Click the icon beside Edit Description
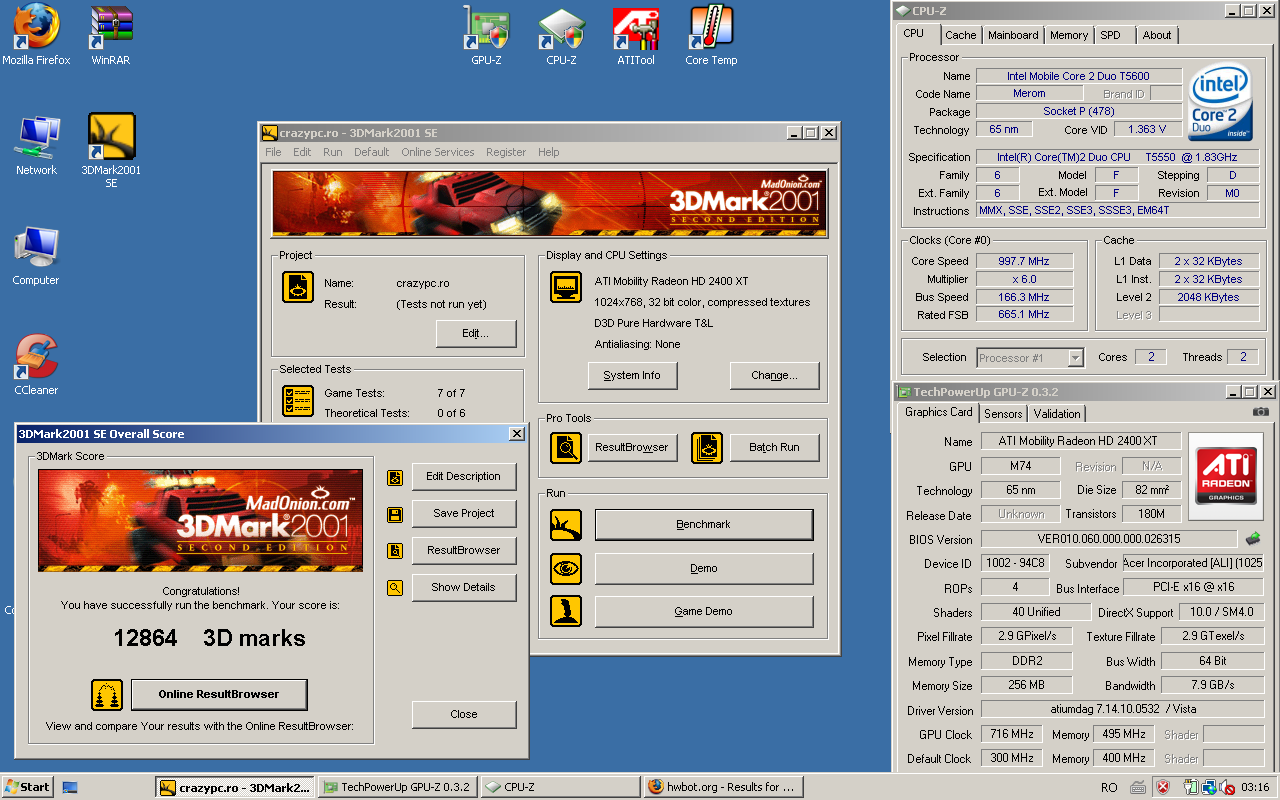The image size is (1280, 800). 395,477
